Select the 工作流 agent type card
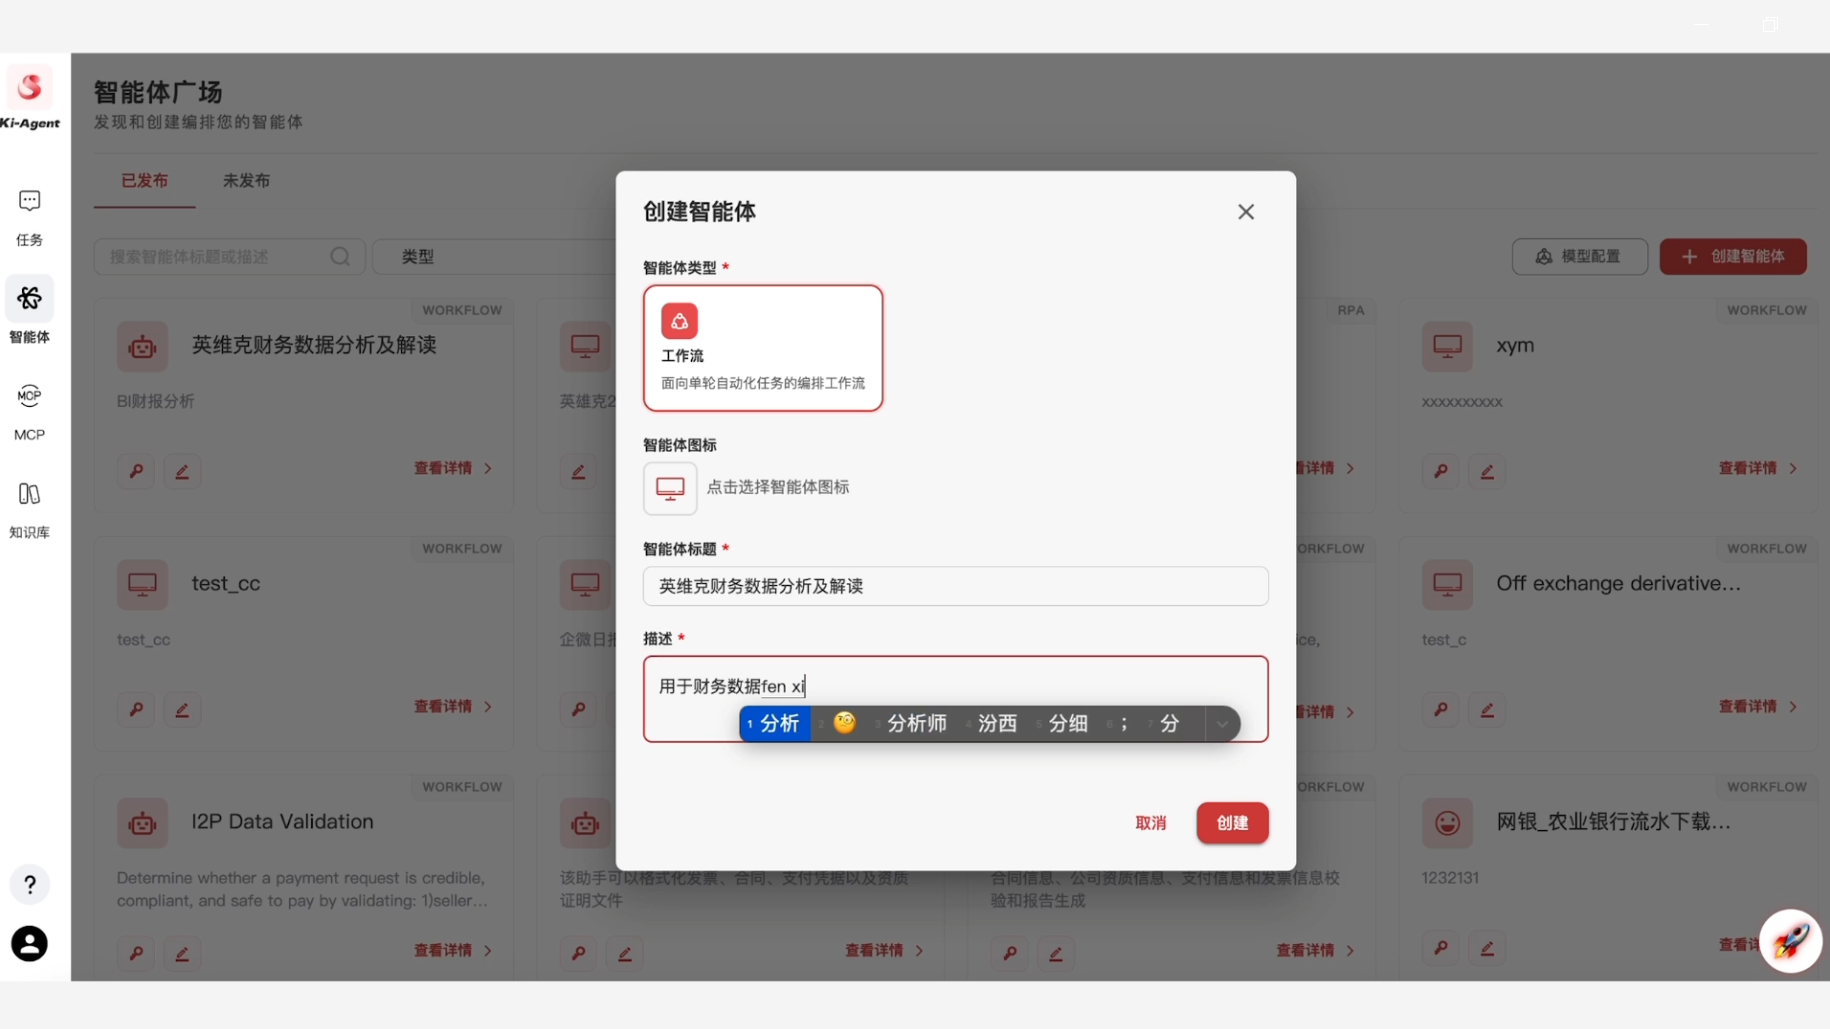The image size is (1830, 1029). click(762, 348)
